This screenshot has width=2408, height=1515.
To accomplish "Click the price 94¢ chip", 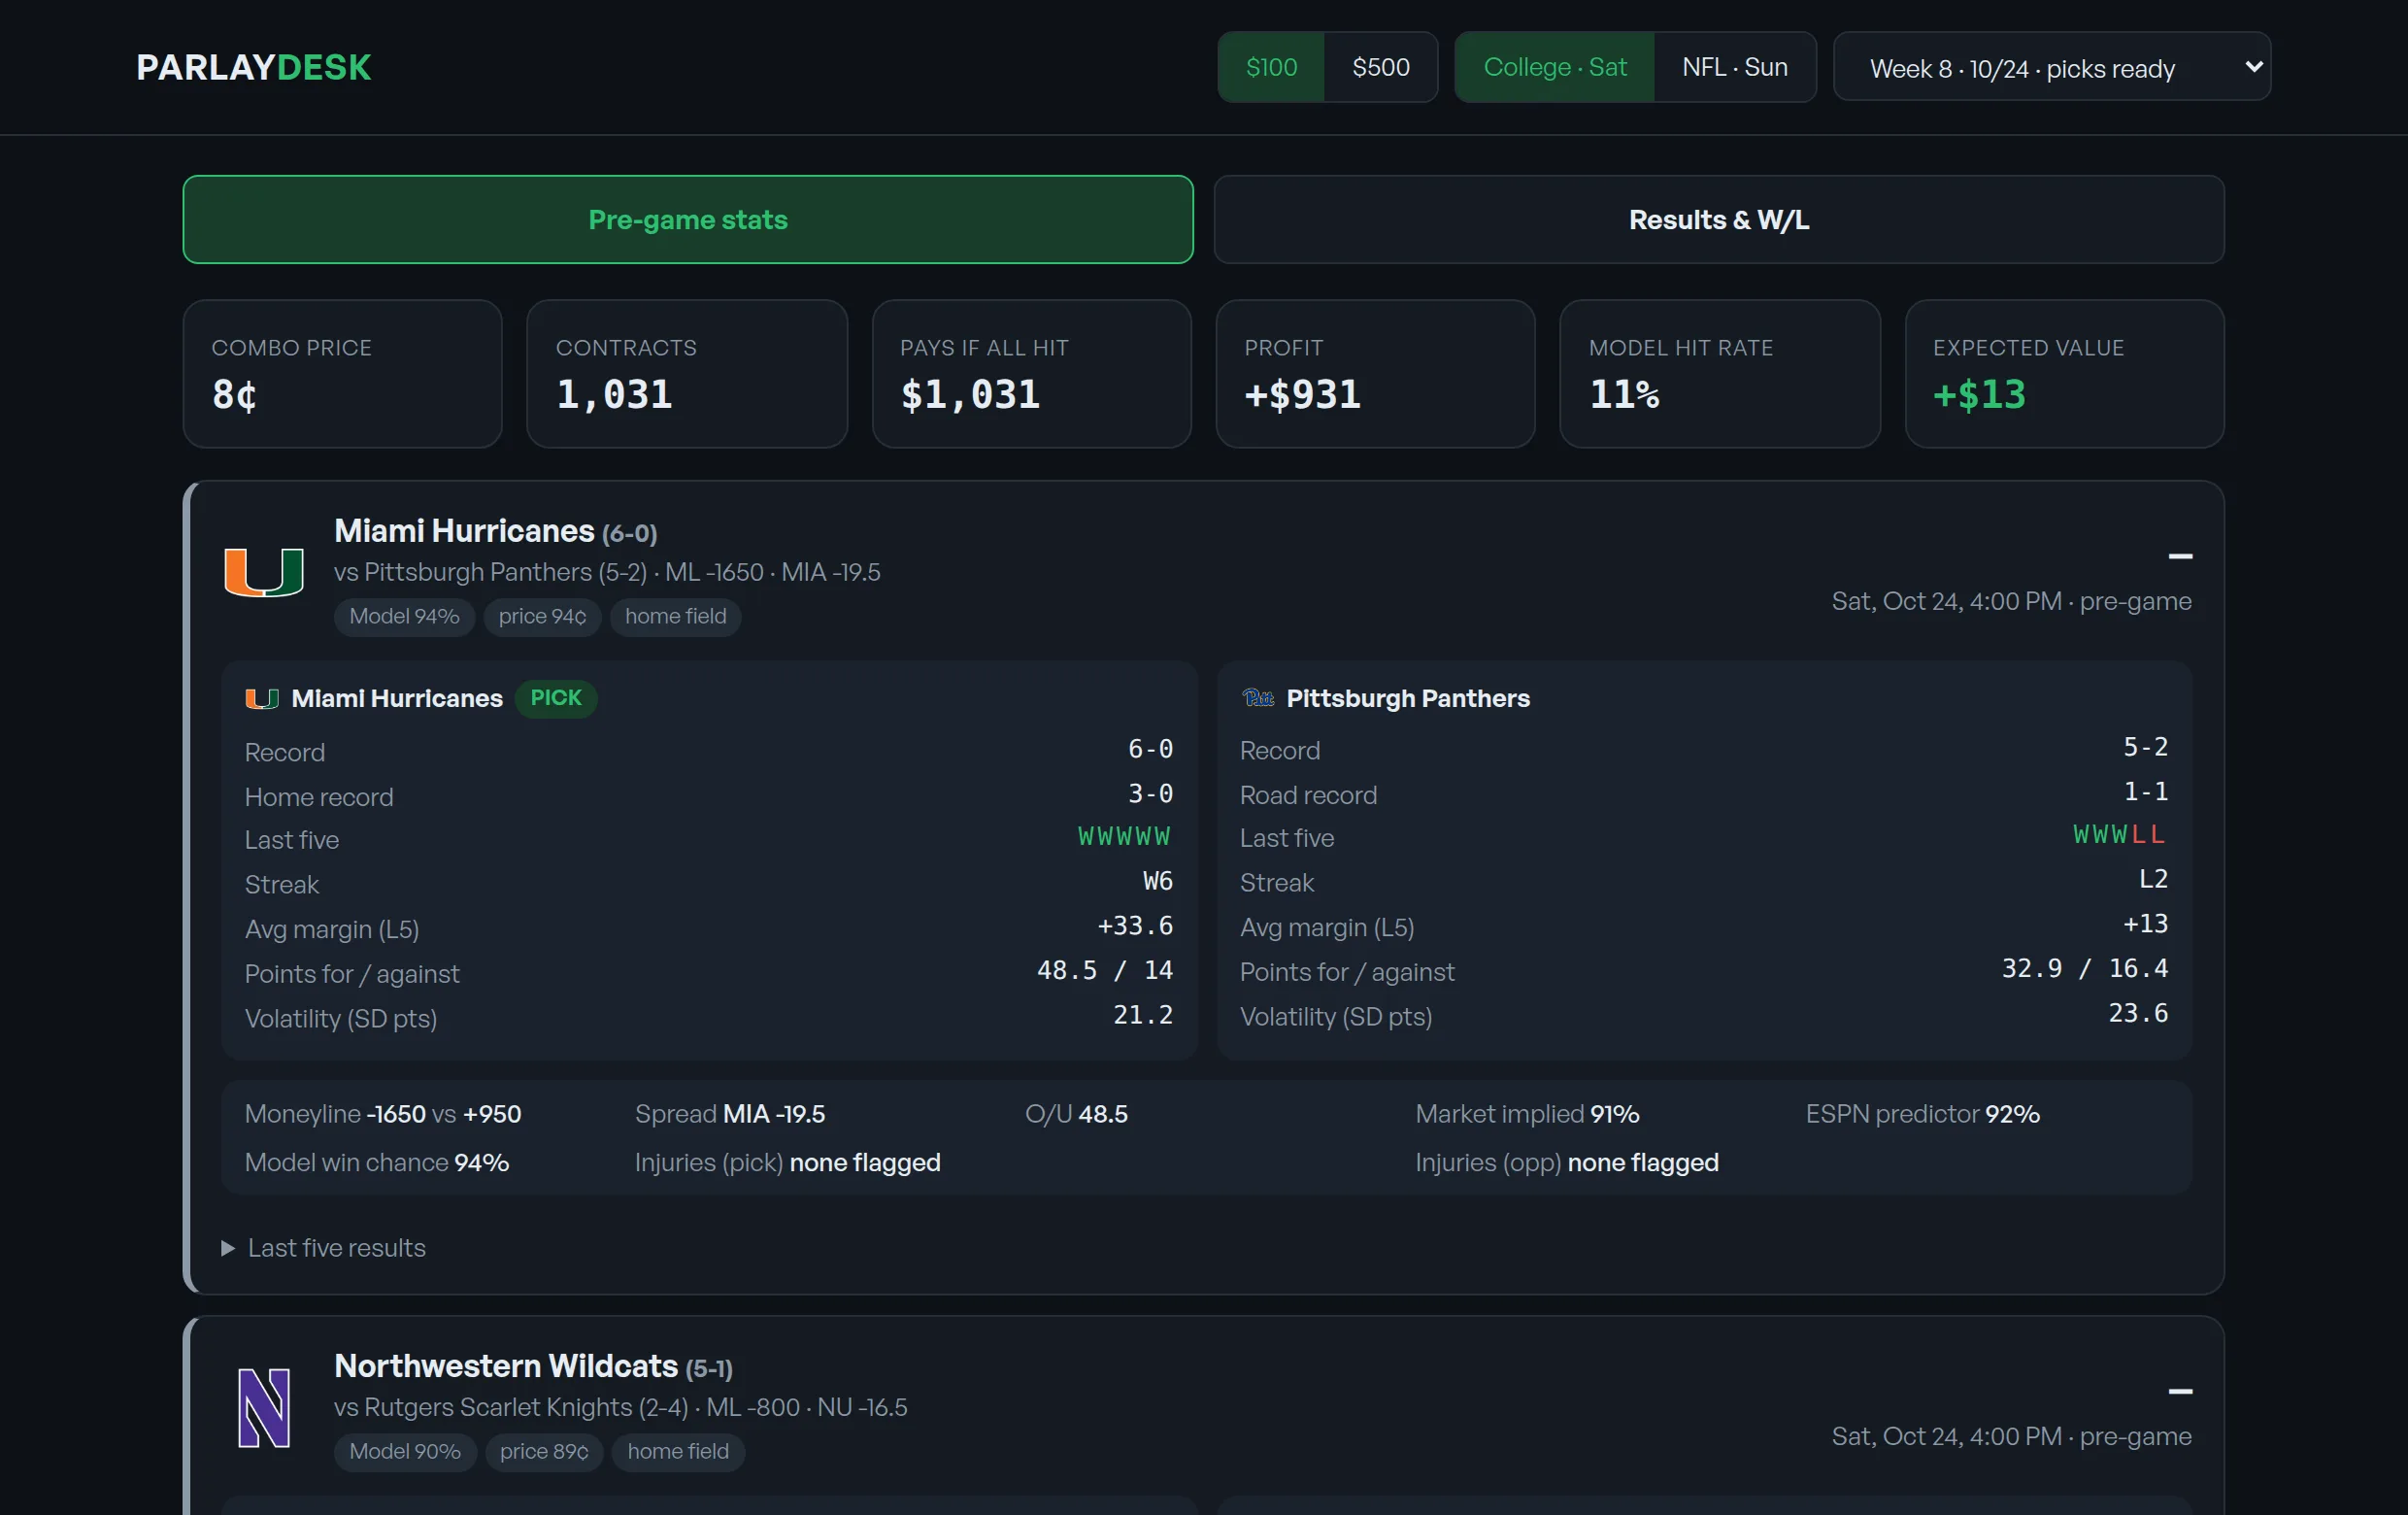I will 542,616.
